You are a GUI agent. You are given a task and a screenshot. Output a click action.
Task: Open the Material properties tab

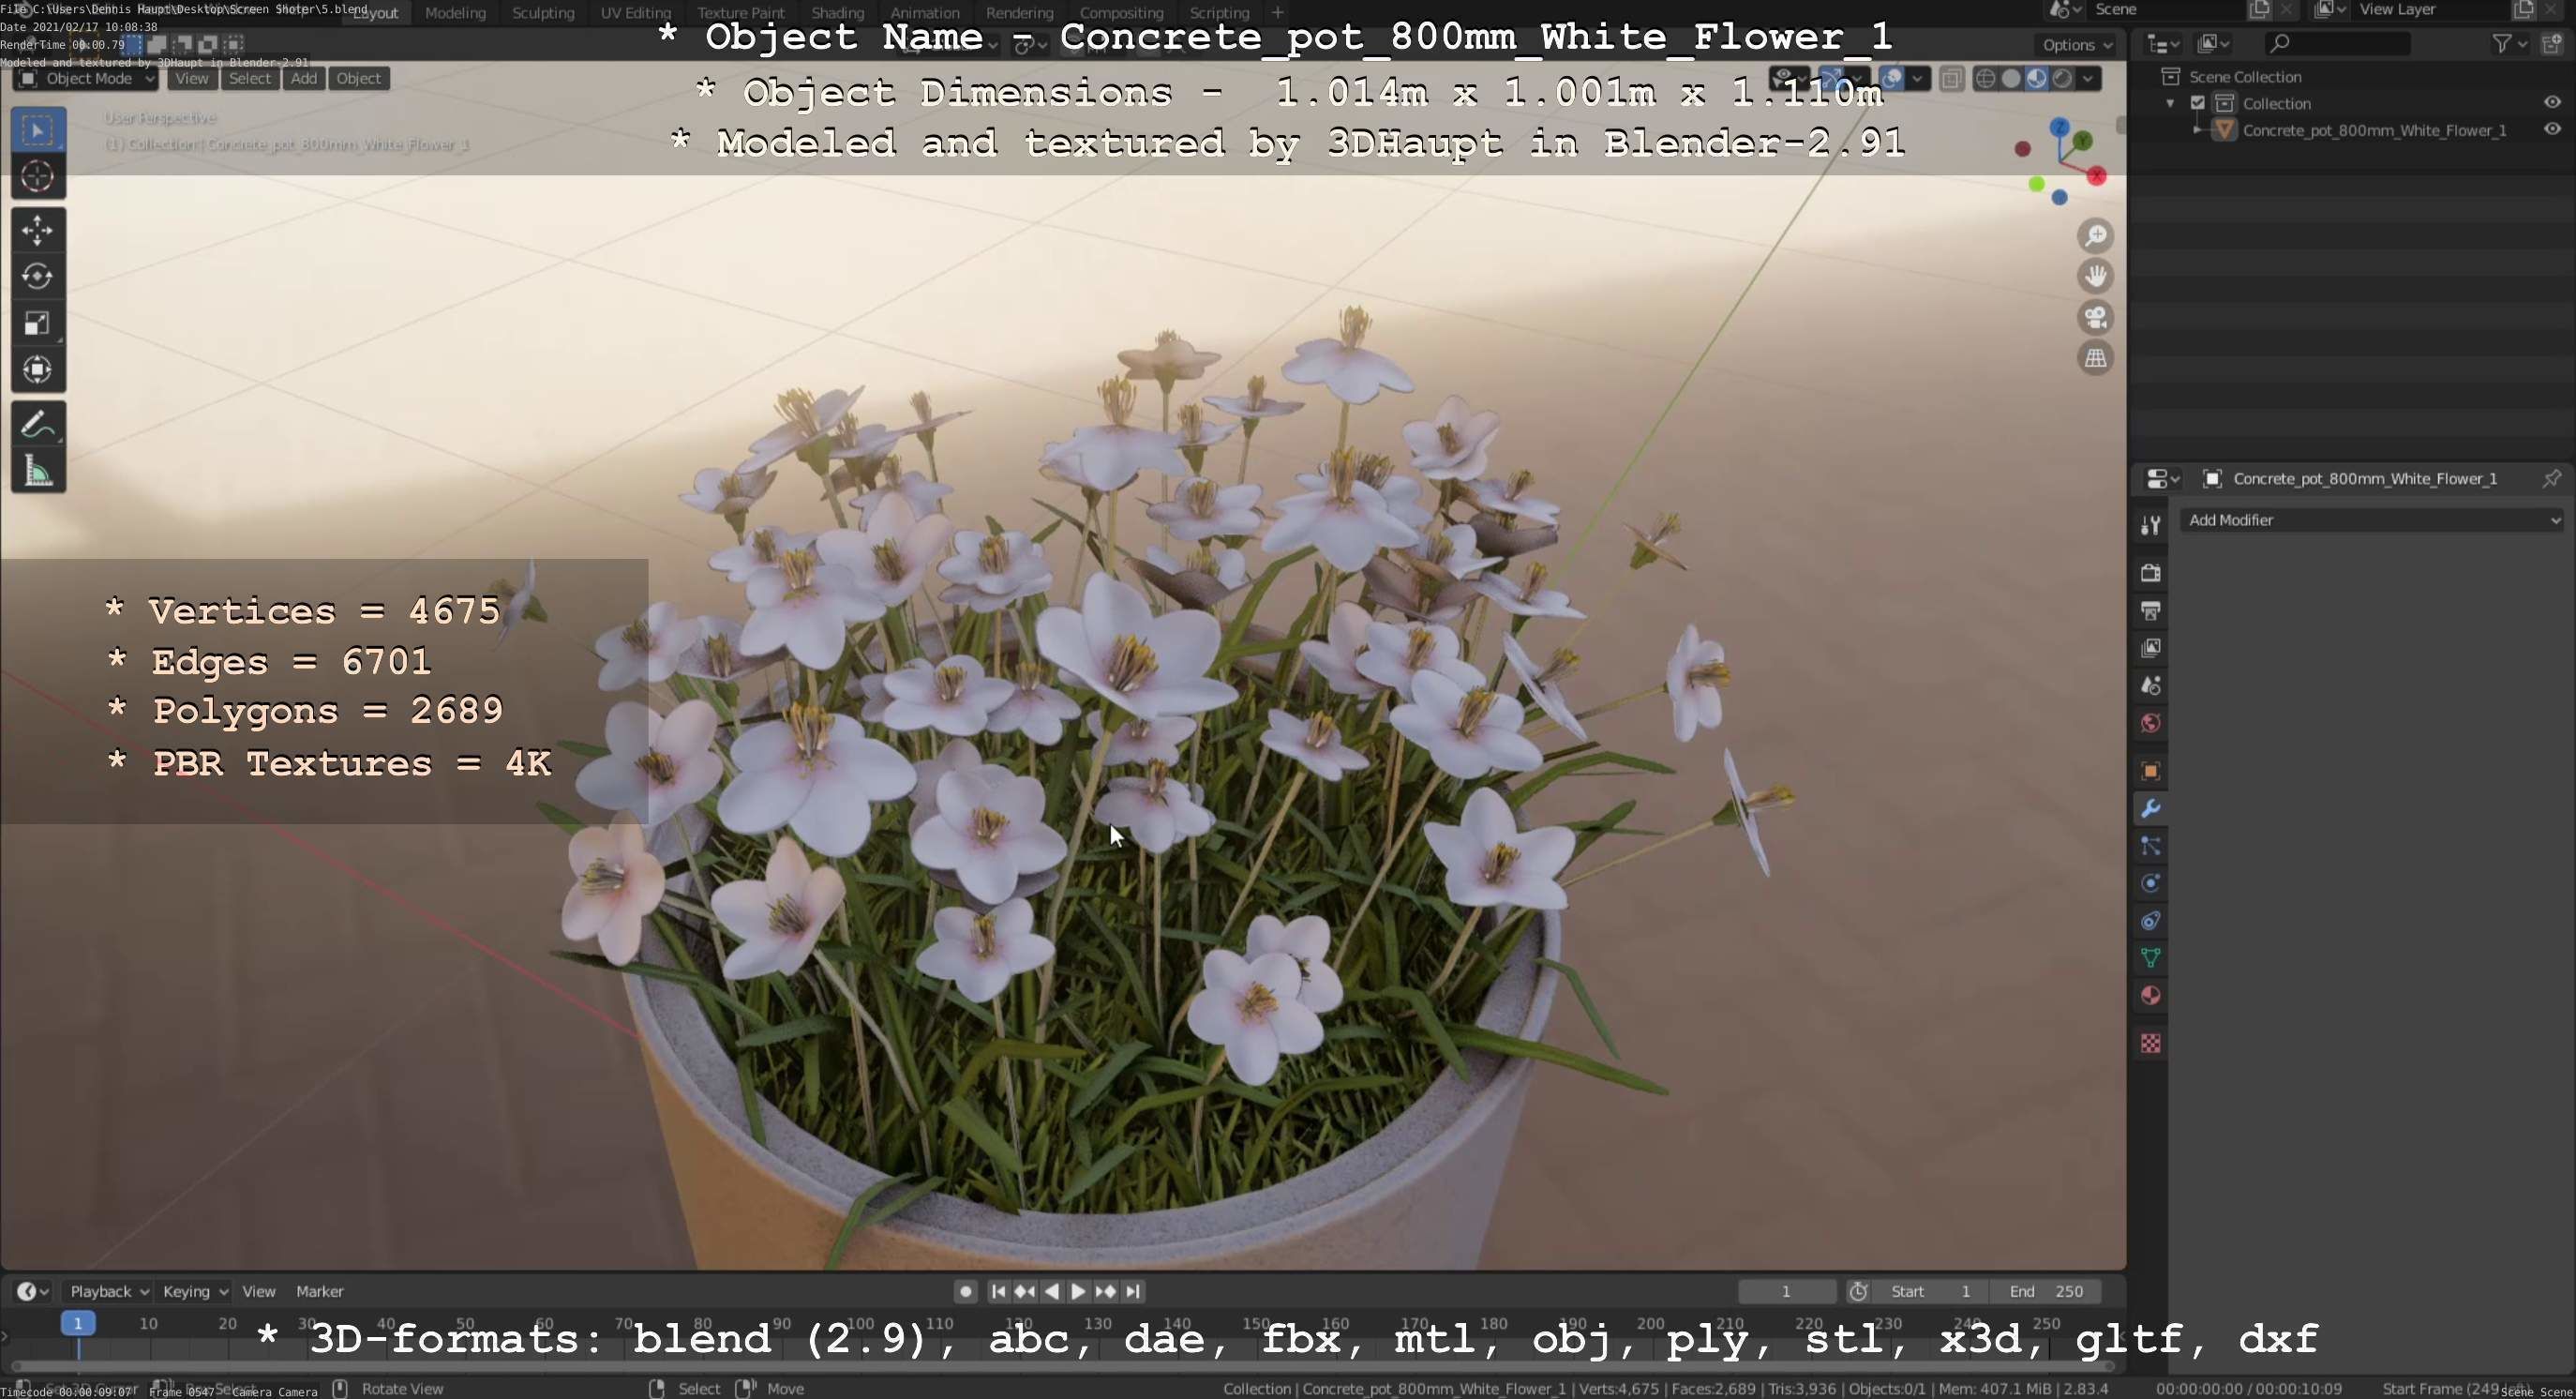[2150, 996]
